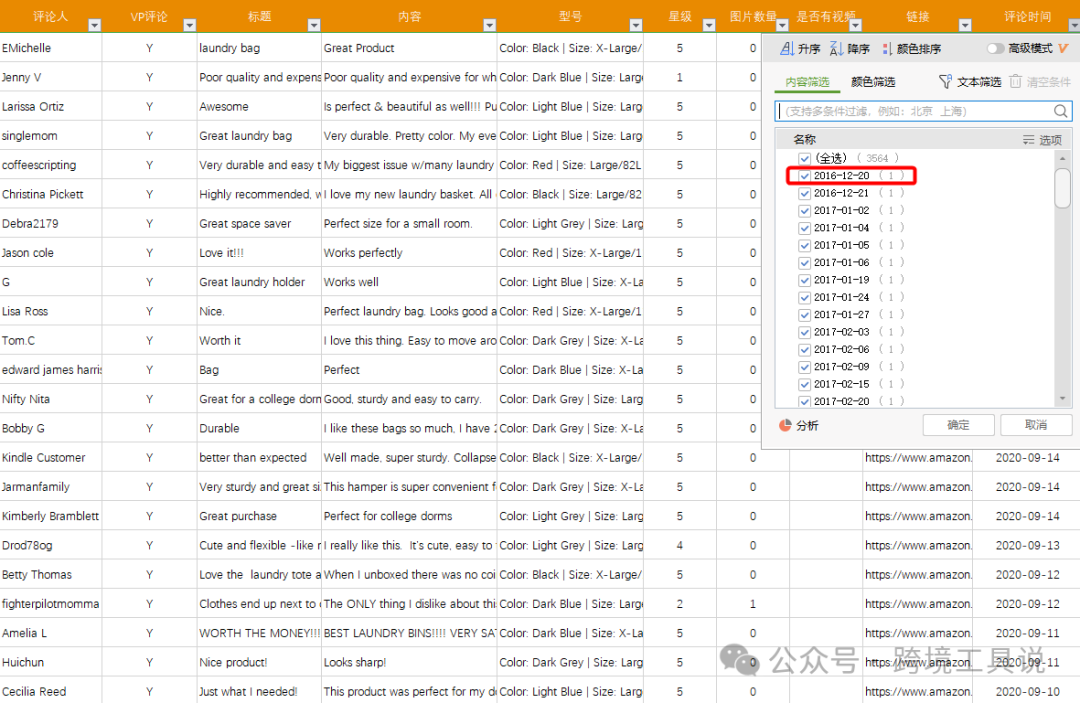This screenshot has width=1080, height=703.
Task: Uncheck date 2017-01-05
Action: pos(804,245)
